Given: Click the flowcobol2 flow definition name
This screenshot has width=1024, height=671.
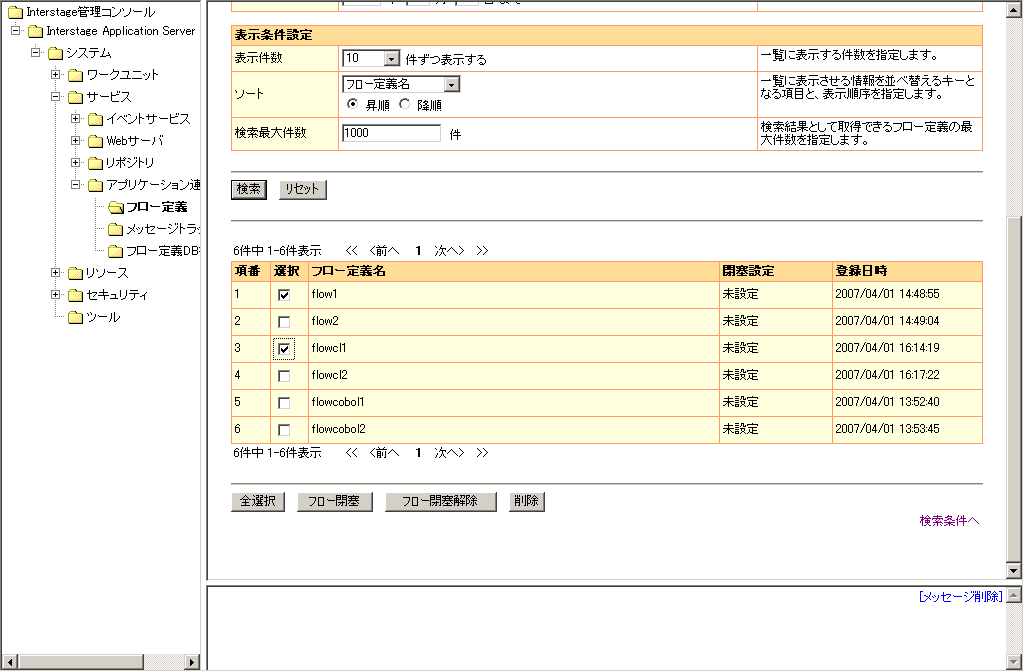Looking at the screenshot, I should tap(338, 429).
